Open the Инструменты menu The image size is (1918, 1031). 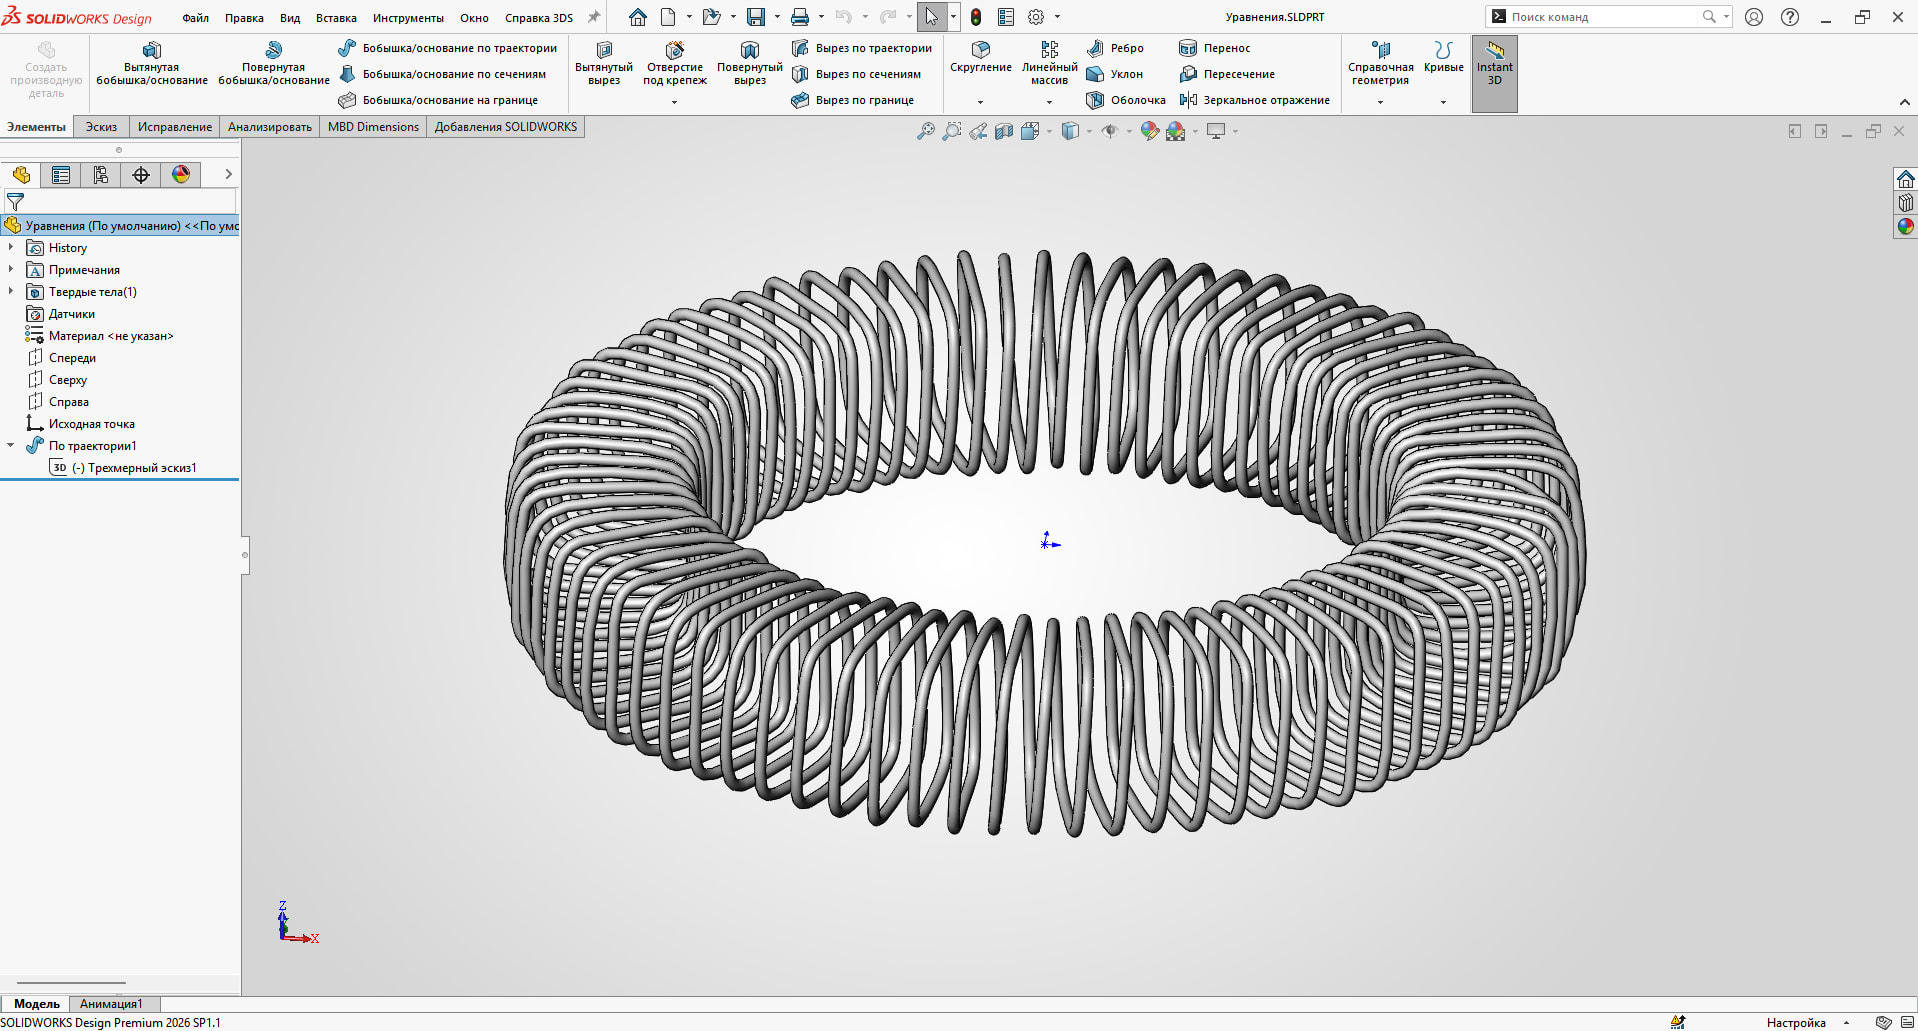[408, 18]
